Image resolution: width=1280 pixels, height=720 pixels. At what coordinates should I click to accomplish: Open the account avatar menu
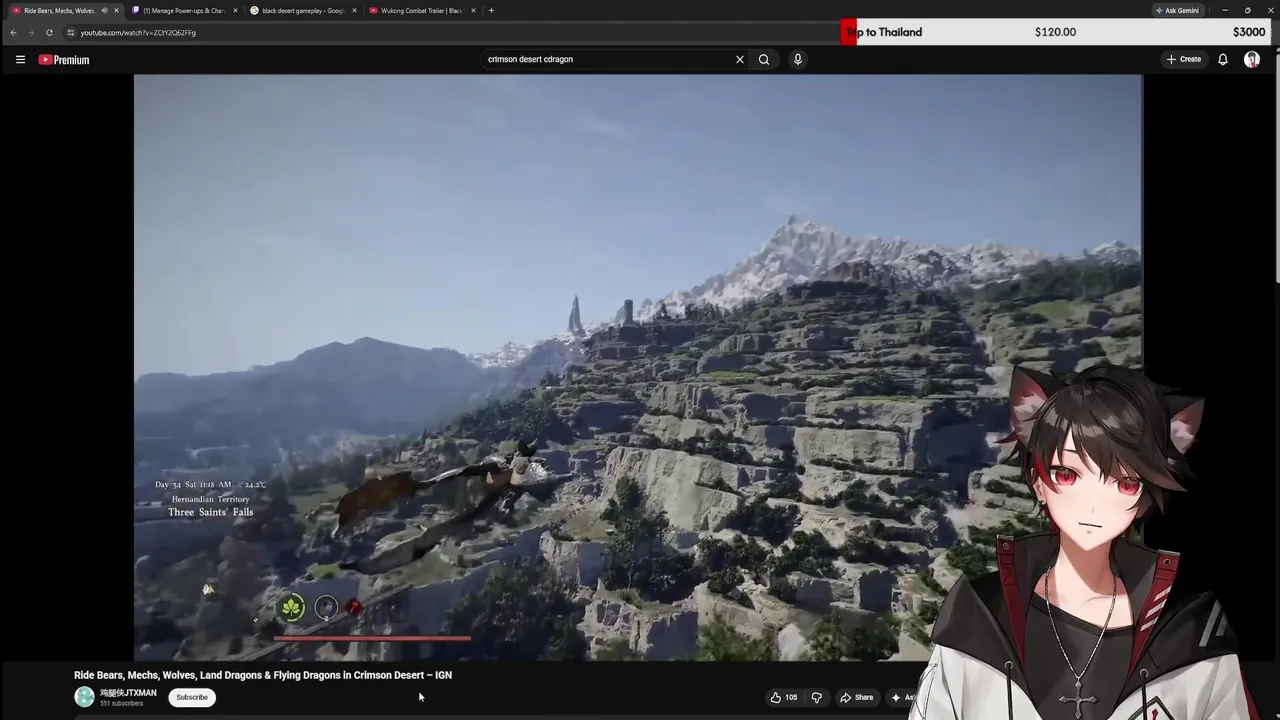[x=1252, y=59]
